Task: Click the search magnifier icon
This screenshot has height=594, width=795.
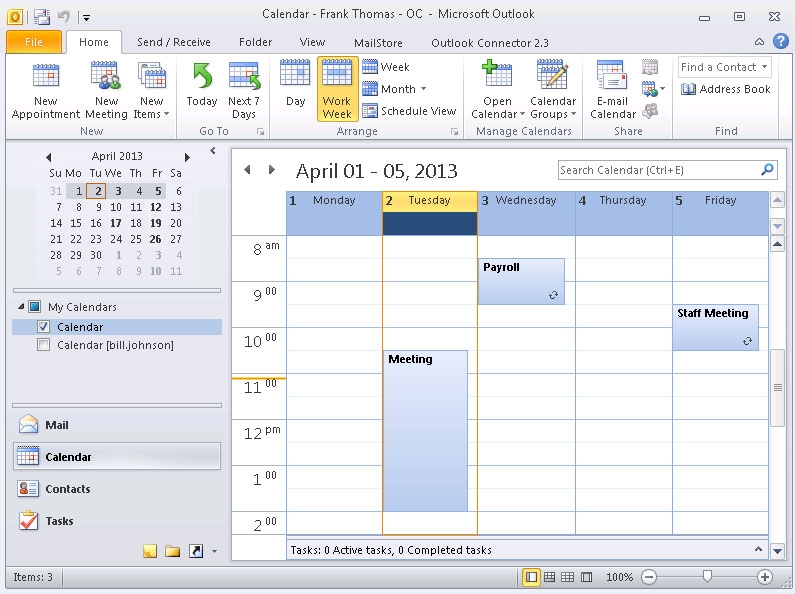Action: (x=768, y=169)
